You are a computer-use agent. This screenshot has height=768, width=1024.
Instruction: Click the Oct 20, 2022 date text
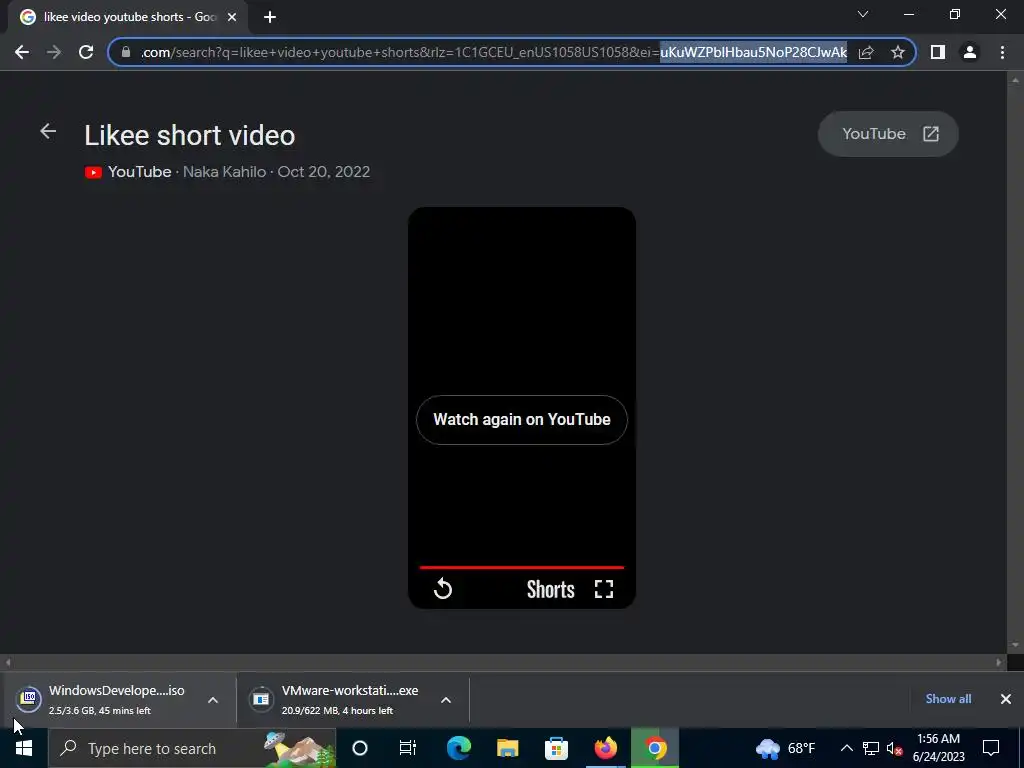(x=324, y=172)
